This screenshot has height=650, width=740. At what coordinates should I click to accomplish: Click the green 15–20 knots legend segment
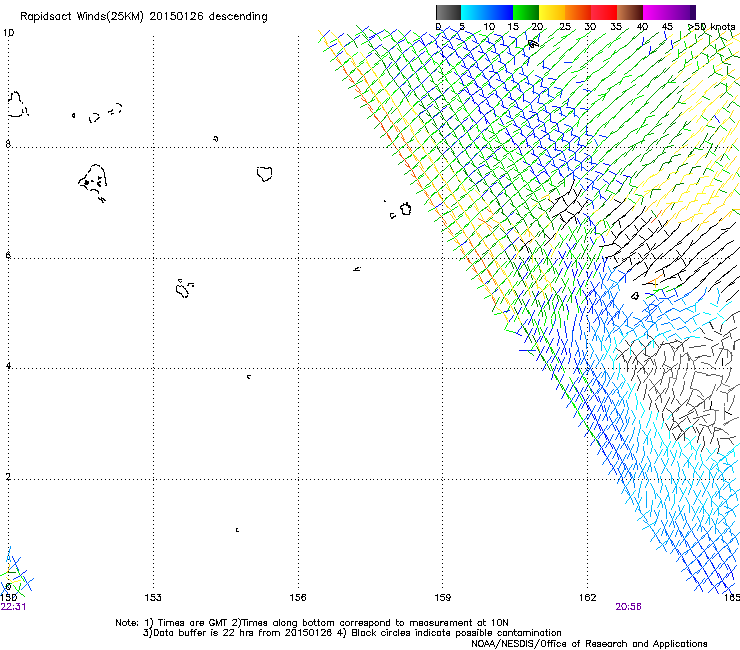click(x=526, y=12)
